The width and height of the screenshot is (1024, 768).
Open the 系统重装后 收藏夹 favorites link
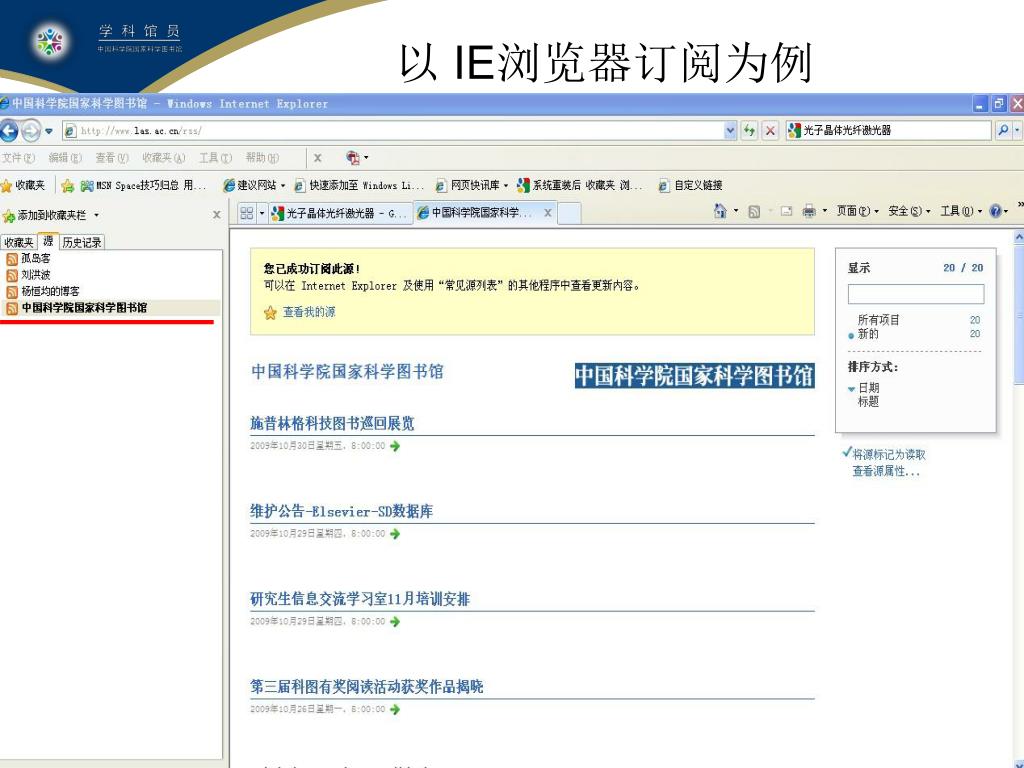coord(580,185)
